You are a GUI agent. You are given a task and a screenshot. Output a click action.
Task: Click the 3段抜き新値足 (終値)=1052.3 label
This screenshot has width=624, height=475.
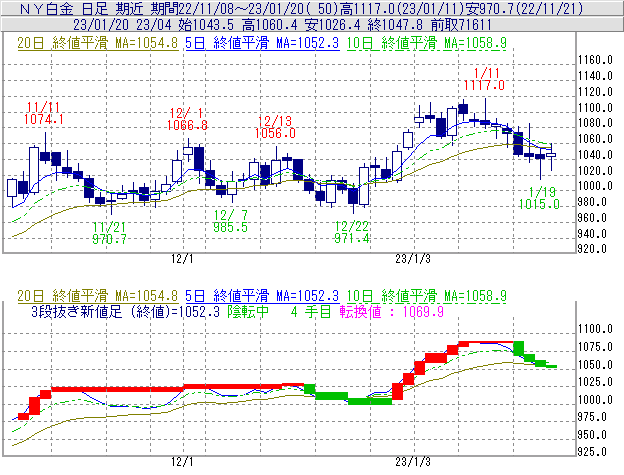coord(125,311)
